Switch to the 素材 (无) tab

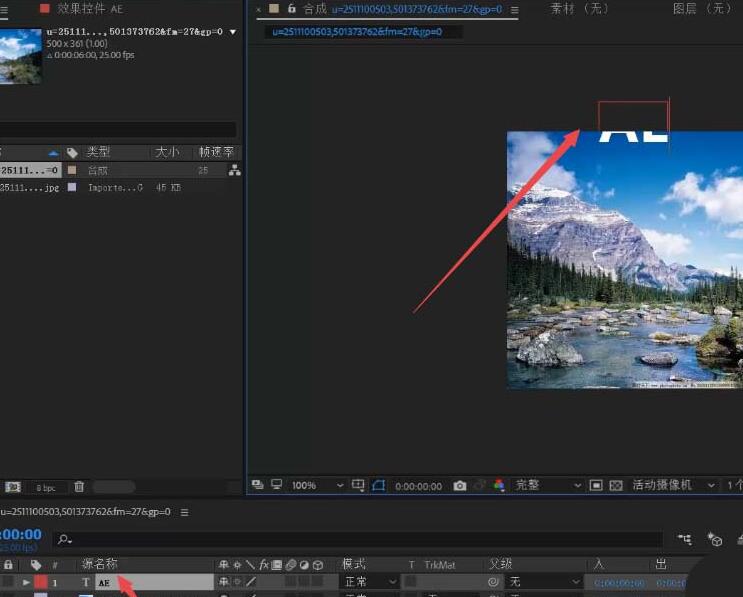pos(579,9)
